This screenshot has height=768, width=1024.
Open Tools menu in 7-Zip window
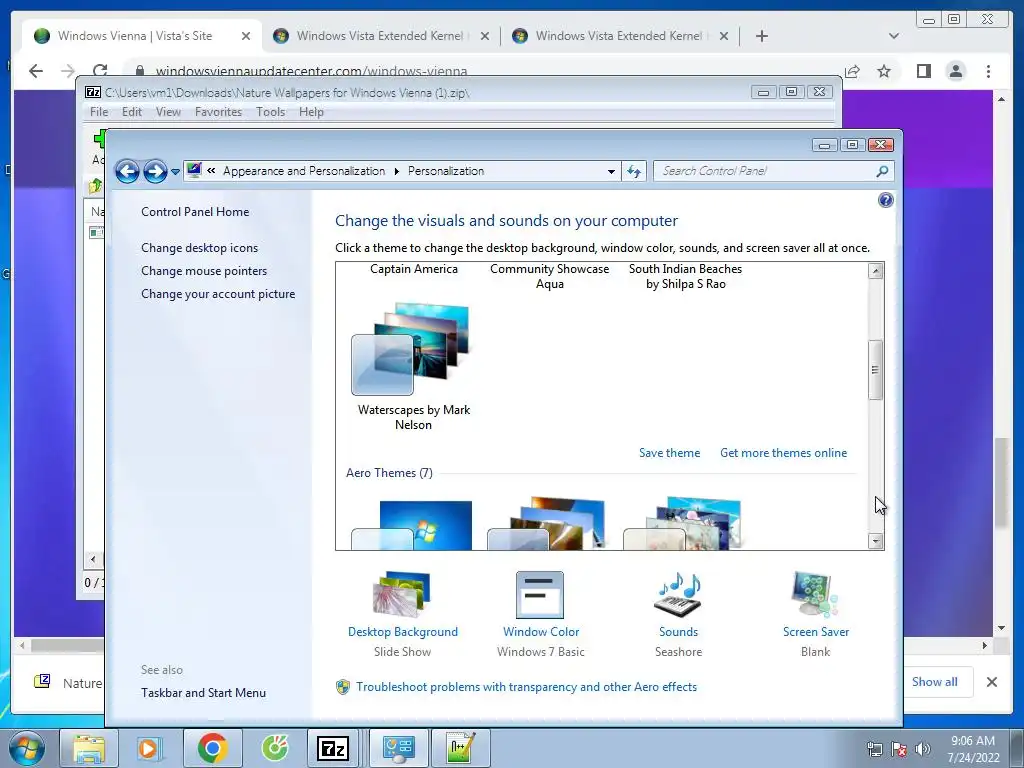(x=270, y=112)
